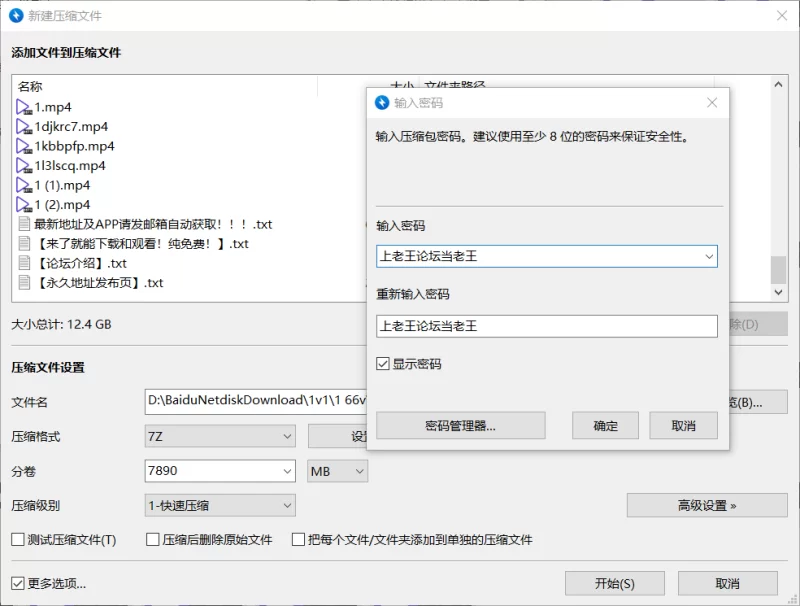The image size is (800, 606).
Task: Open the 压缩级别 1-快速压缩 dropdown
Action: 220,506
